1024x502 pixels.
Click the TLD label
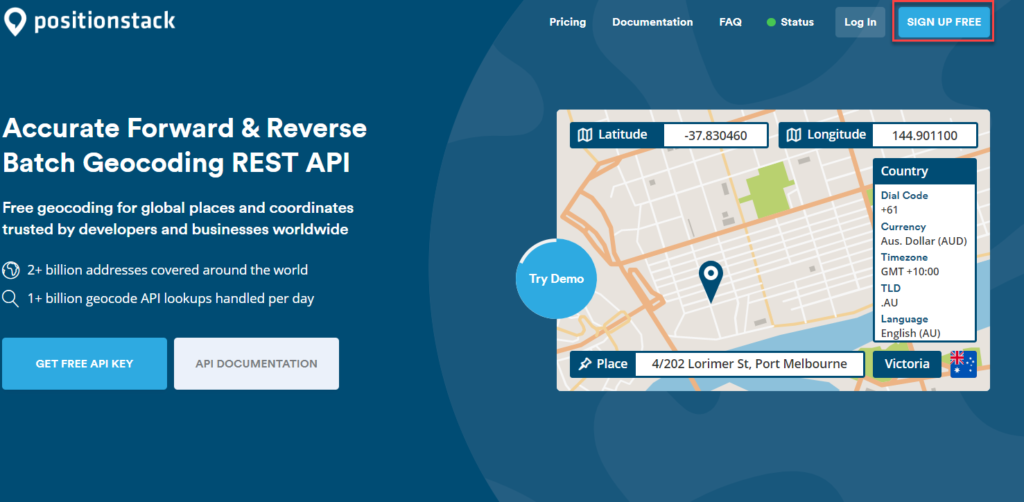point(889,287)
